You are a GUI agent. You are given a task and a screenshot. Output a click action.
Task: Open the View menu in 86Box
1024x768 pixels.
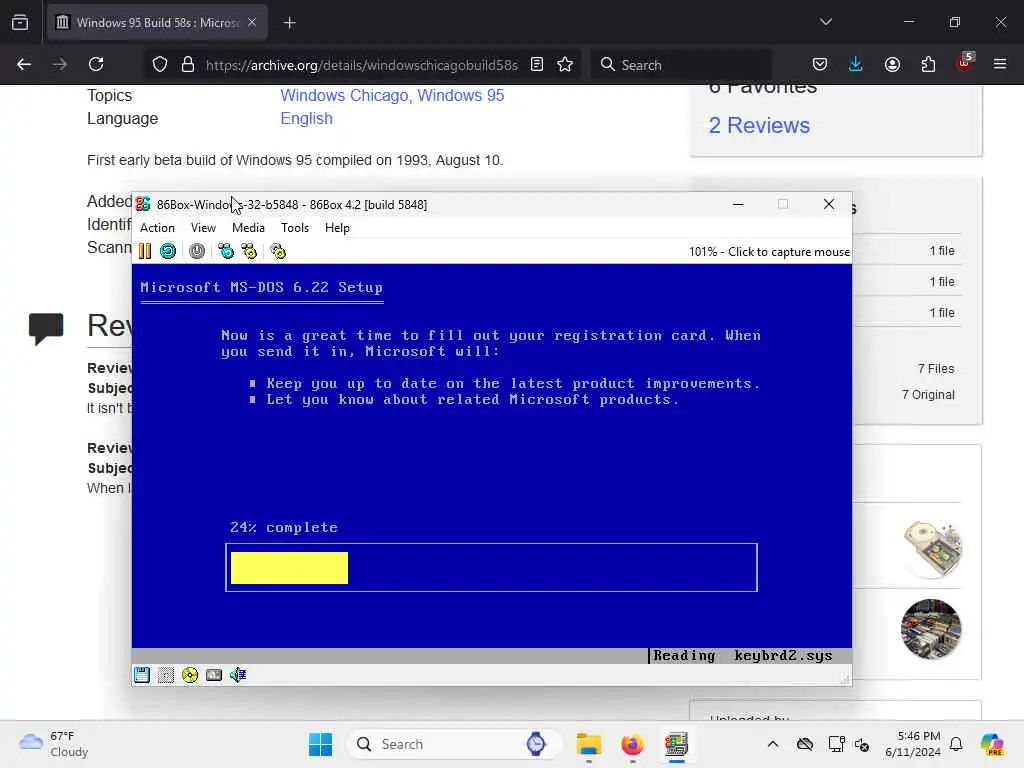pyautogui.click(x=203, y=228)
